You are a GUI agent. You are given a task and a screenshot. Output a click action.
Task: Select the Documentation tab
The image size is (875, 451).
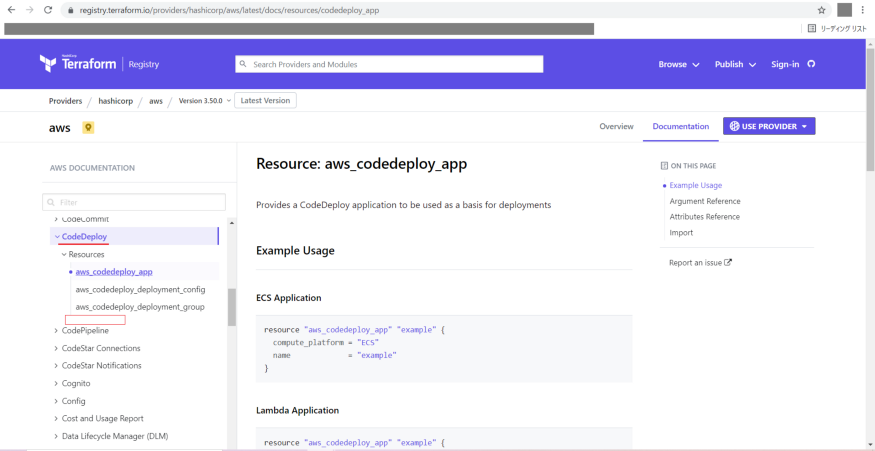(x=680, y=127)
